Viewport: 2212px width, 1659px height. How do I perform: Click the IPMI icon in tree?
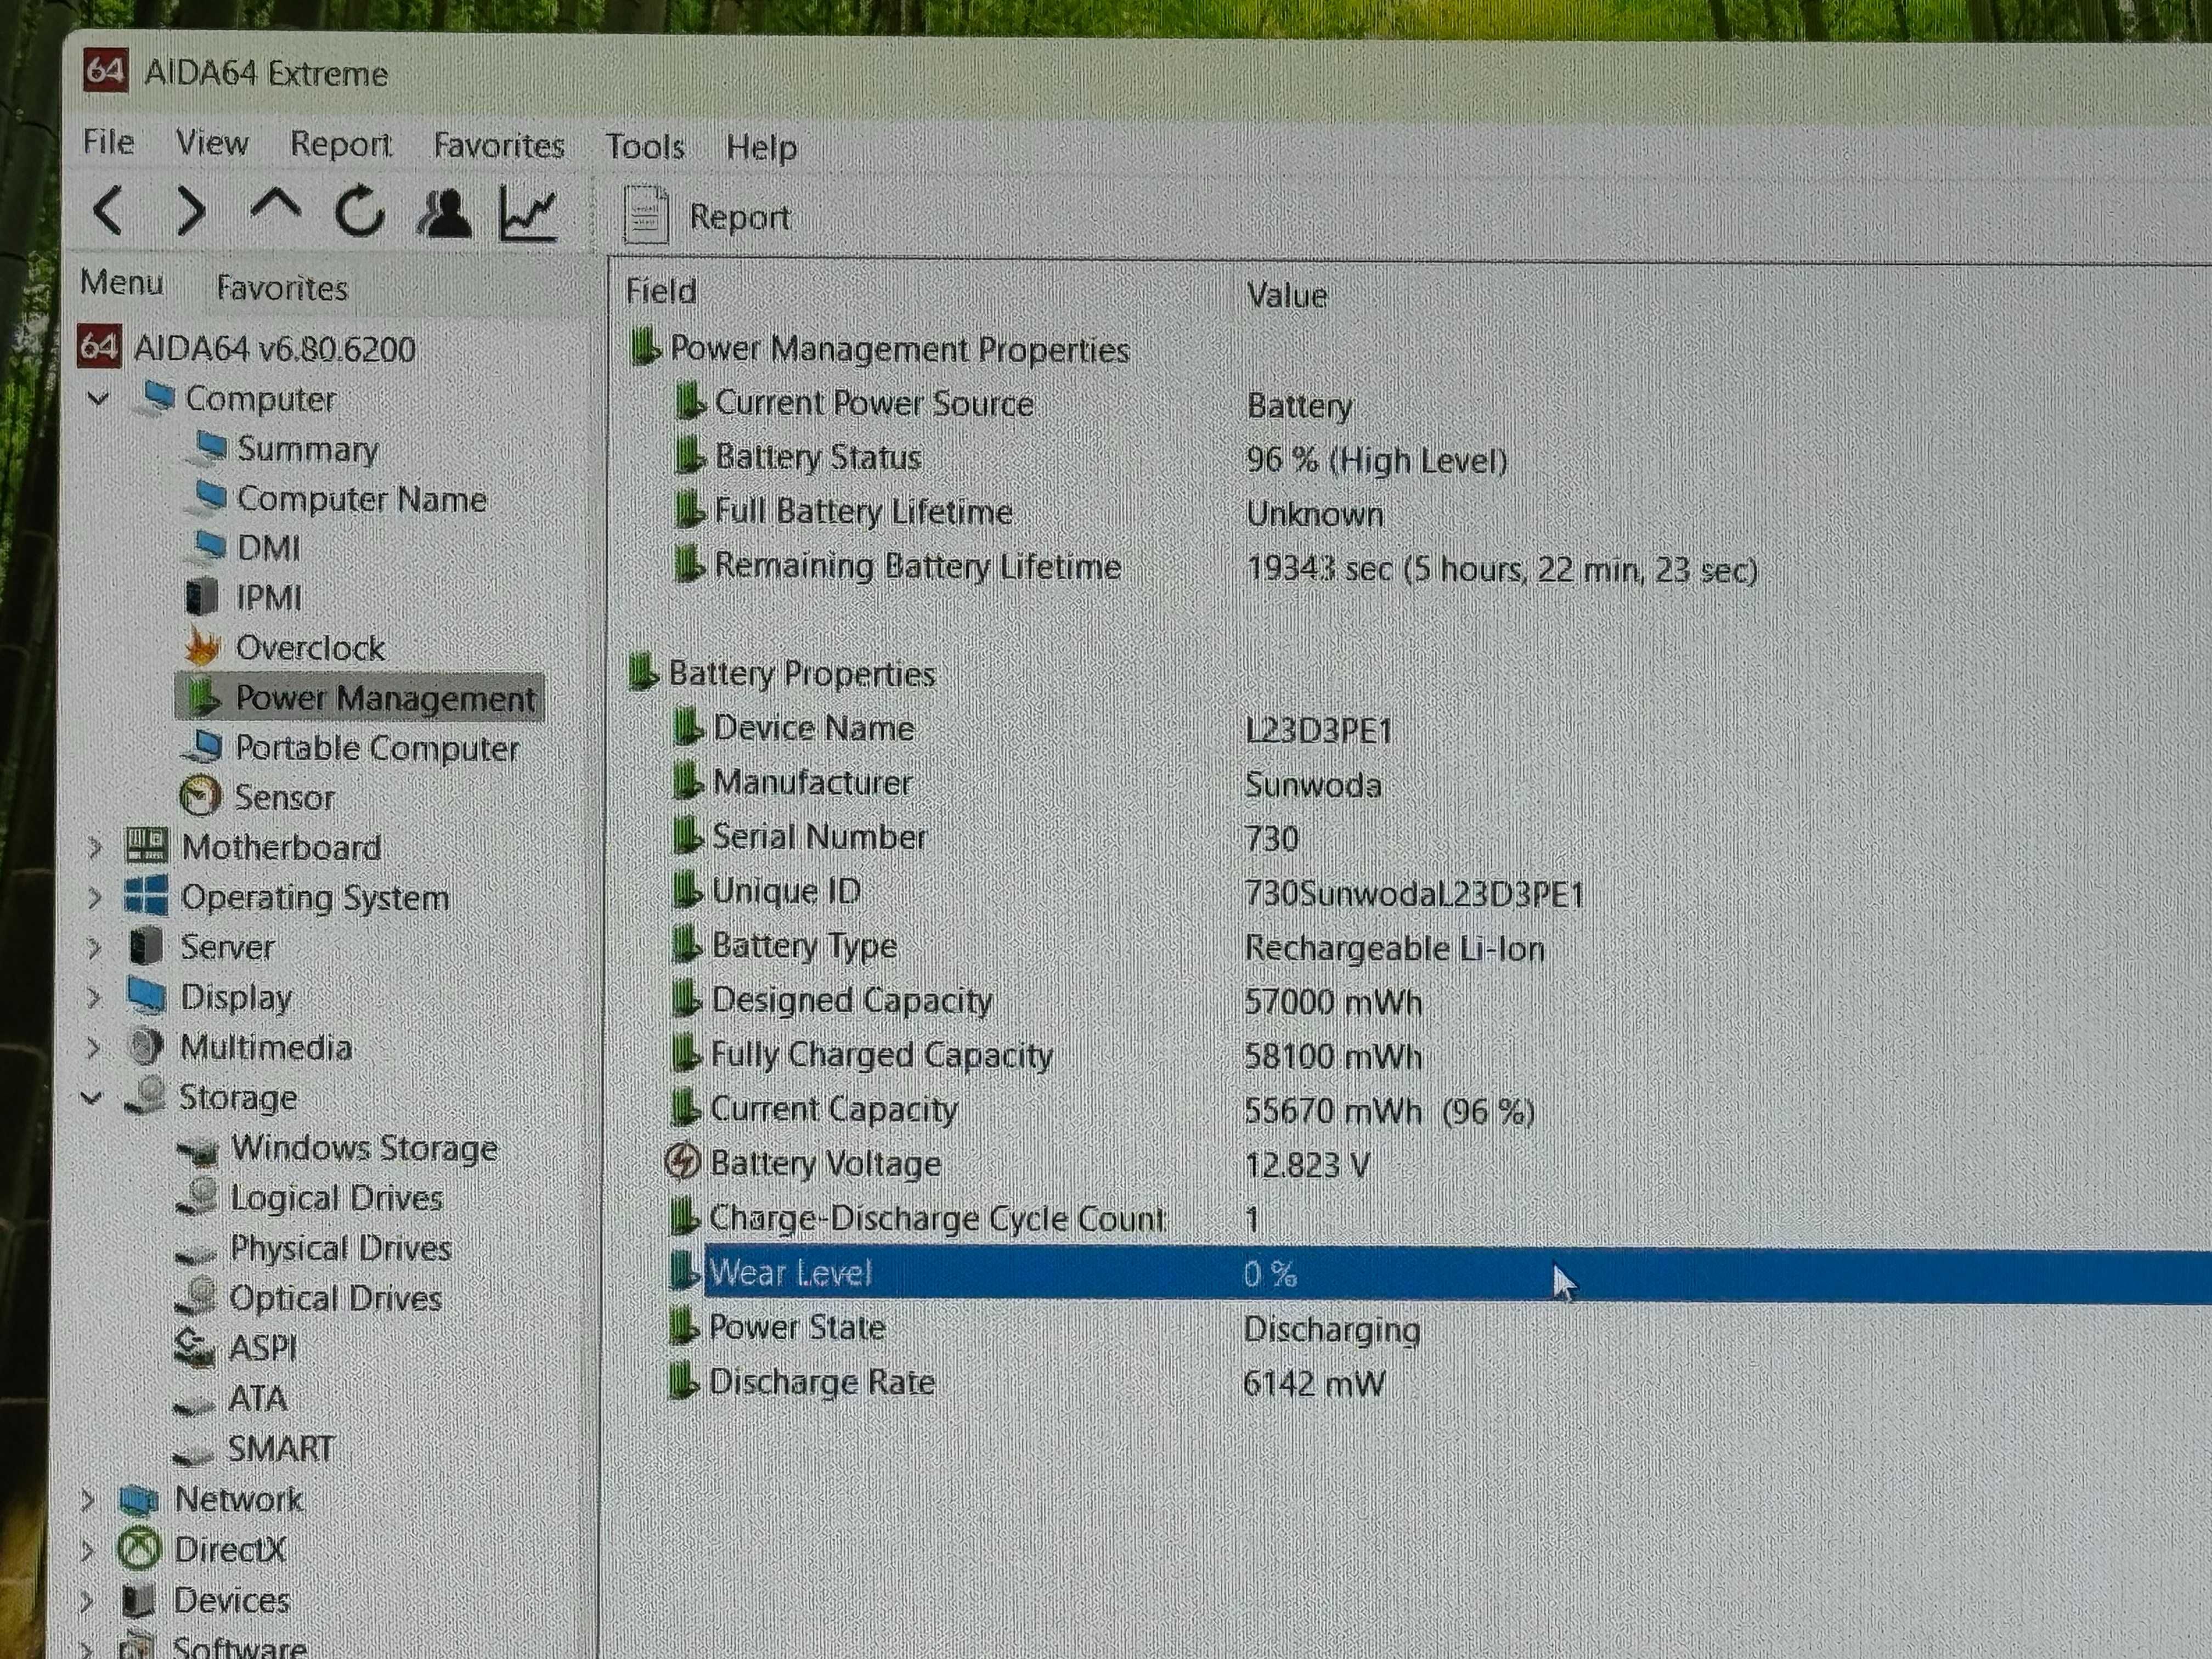pos(202,597)
